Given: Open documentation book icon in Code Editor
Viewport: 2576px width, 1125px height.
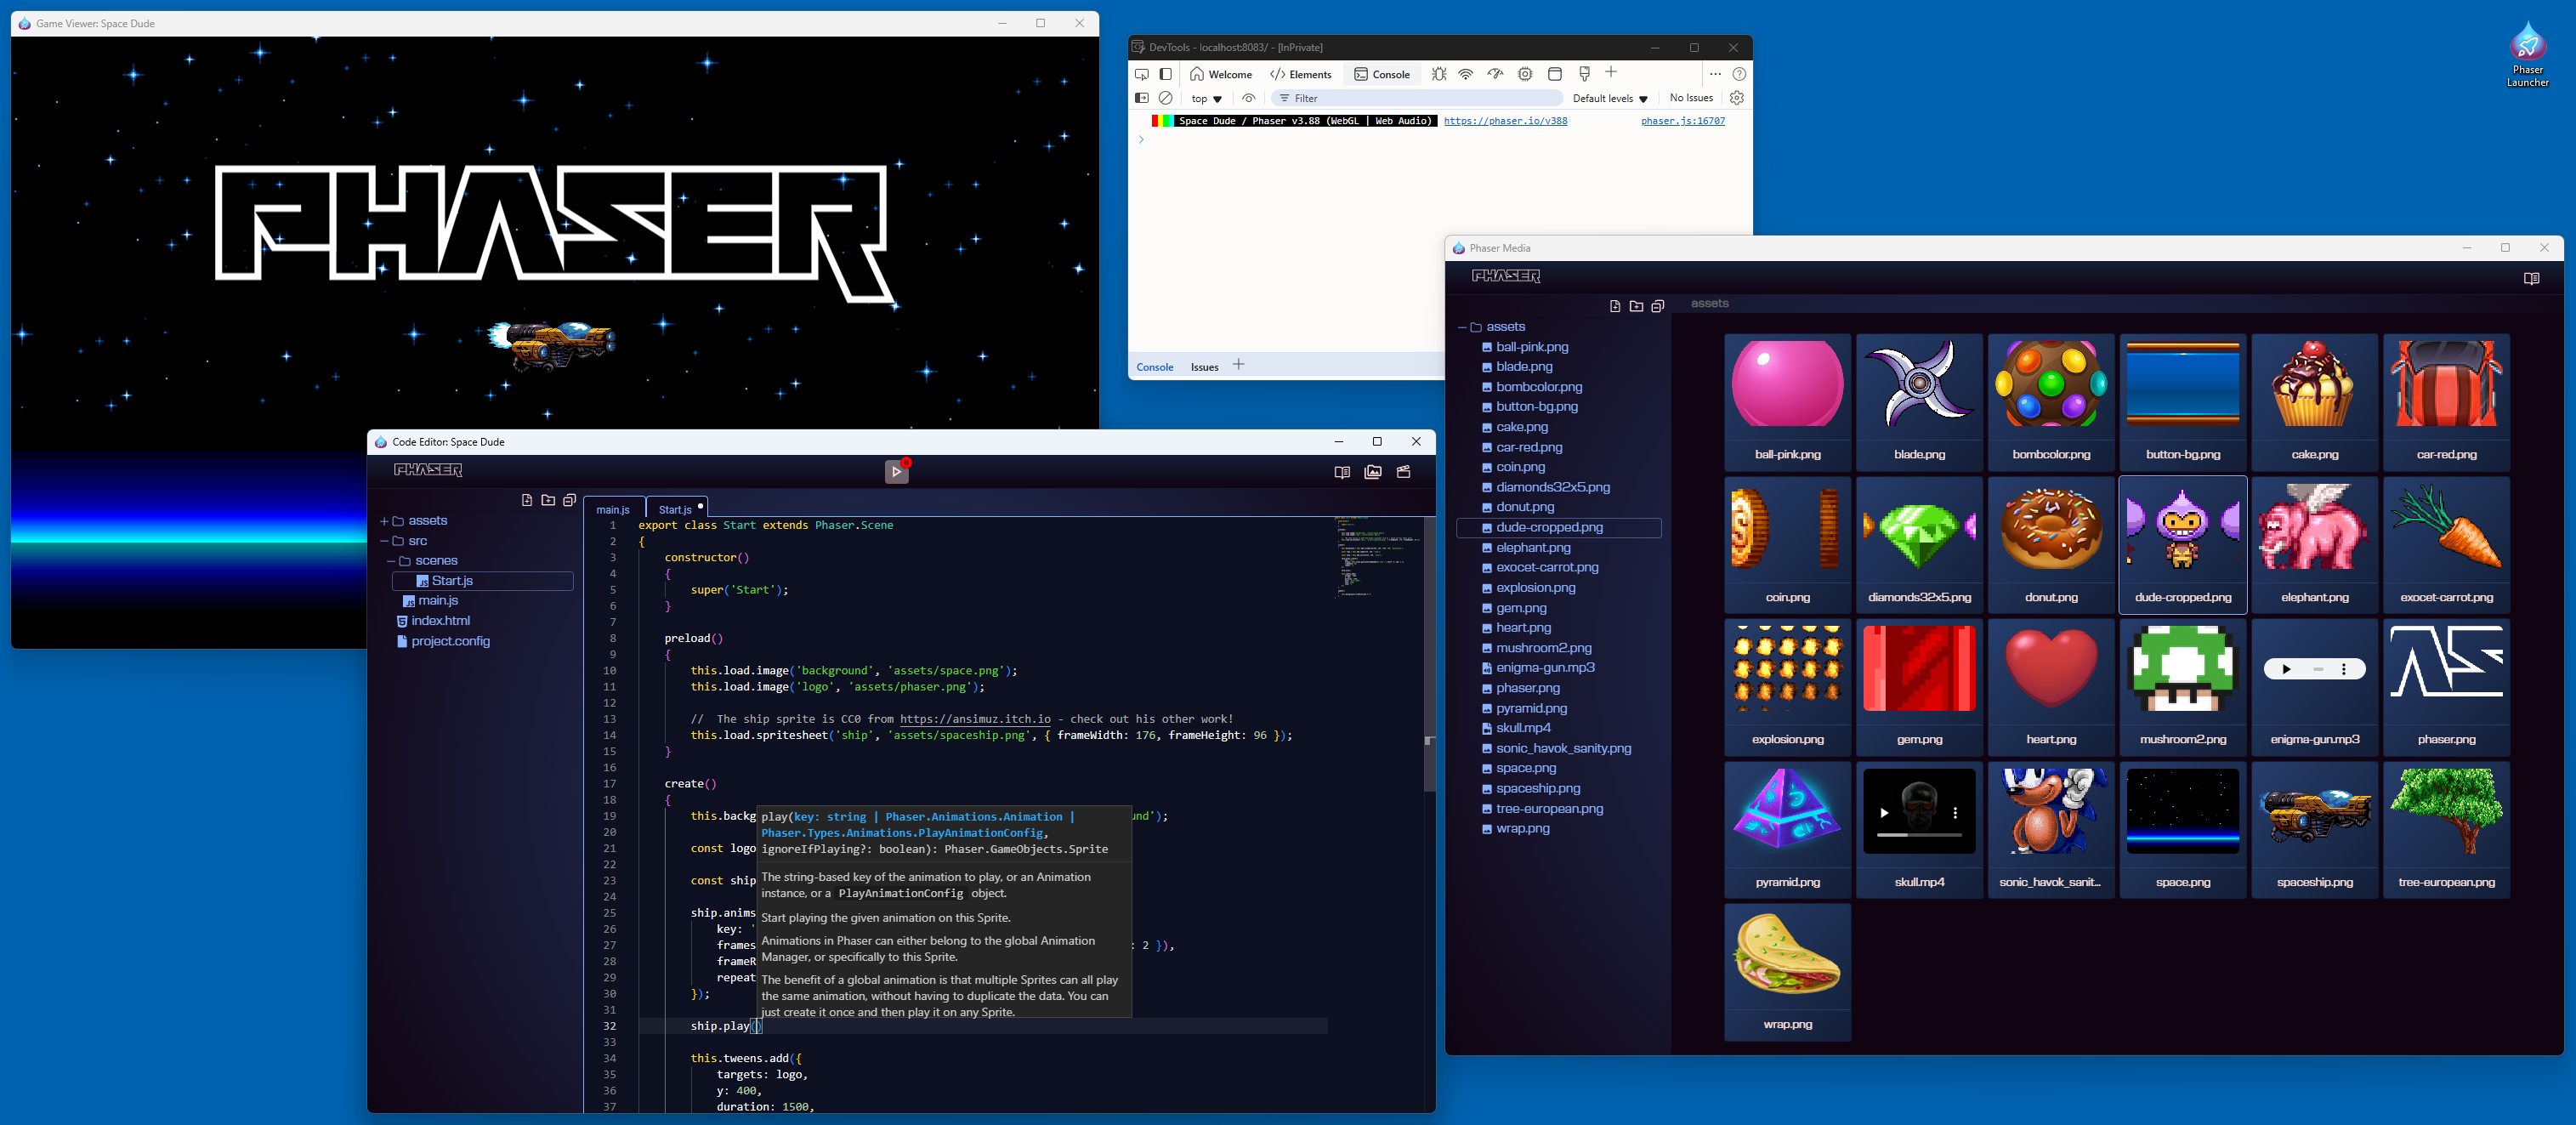Looking at the screenshot, I should pyautogui.click(x=1342, y=472).
